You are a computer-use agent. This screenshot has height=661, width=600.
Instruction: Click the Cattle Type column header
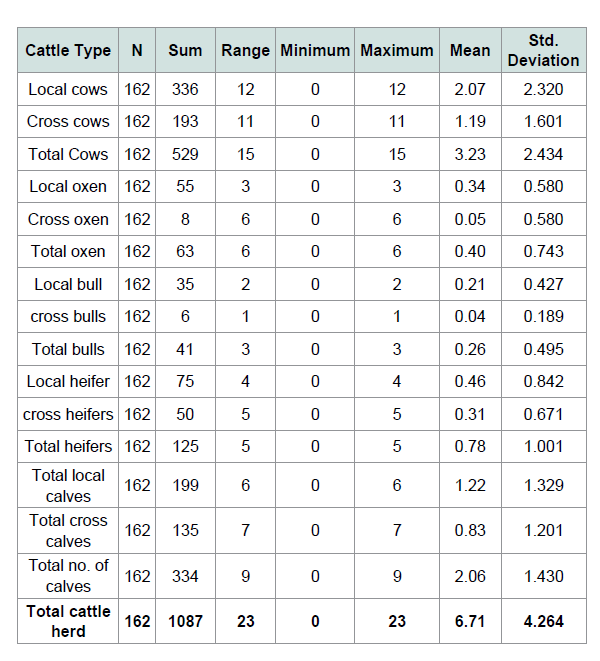[x=68, y=50]
